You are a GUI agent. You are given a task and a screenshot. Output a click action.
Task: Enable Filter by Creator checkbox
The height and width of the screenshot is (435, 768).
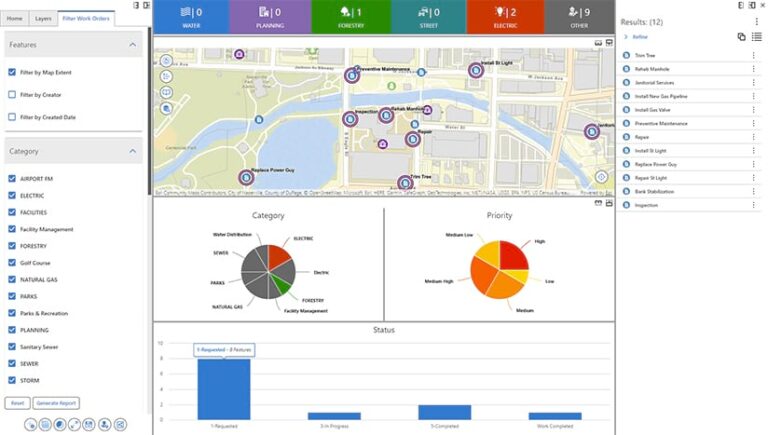click(x=12, y=95)
